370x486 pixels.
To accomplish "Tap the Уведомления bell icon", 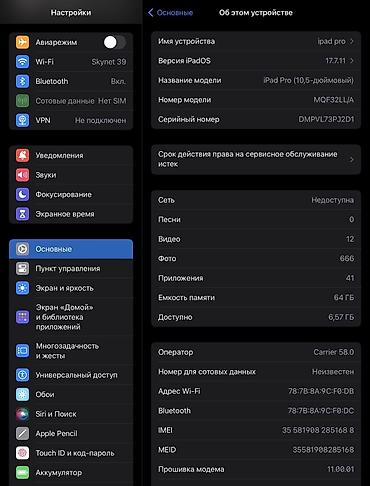I will pyautogui.click(x=22, y=155).
